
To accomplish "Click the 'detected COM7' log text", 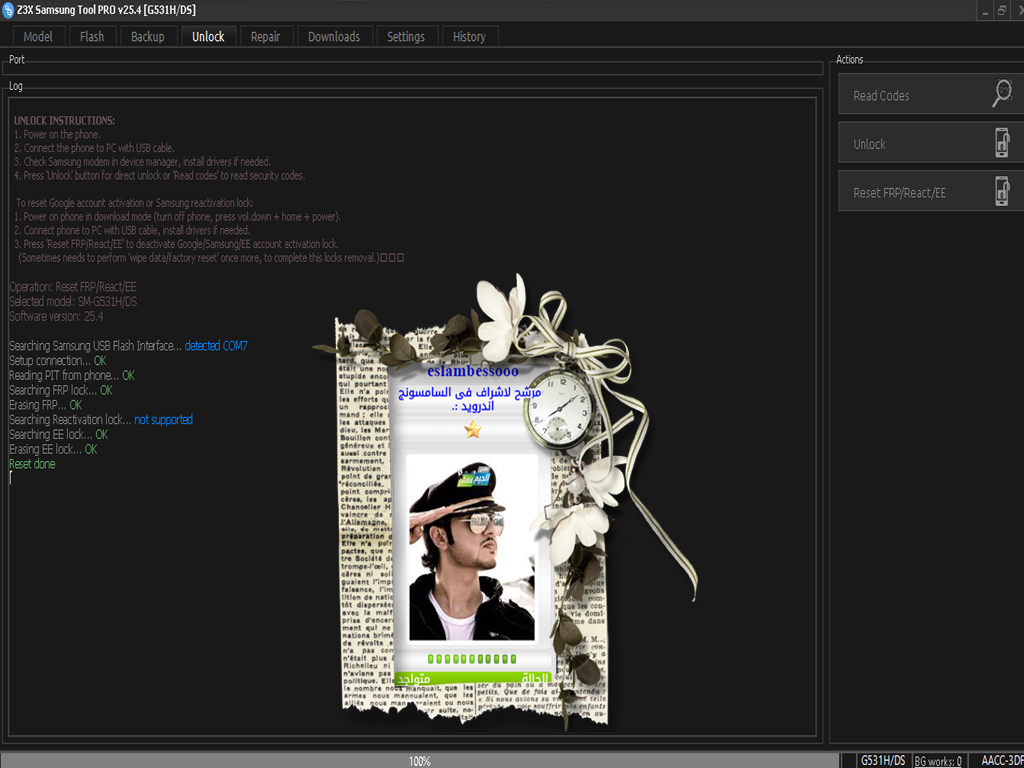I will point(216,346).
